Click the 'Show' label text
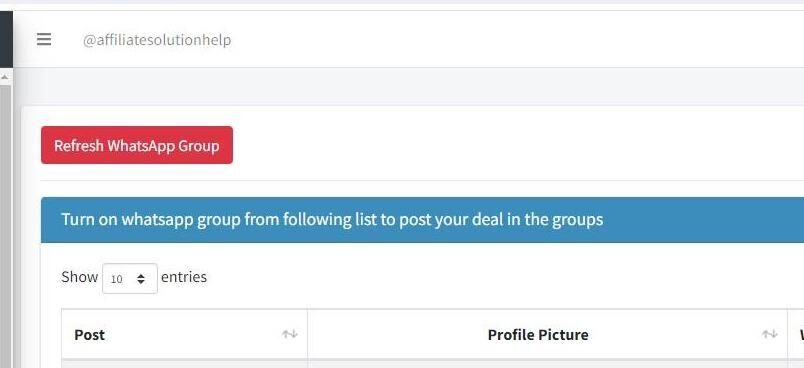804x368 pixels. click(x=79, y=277)
